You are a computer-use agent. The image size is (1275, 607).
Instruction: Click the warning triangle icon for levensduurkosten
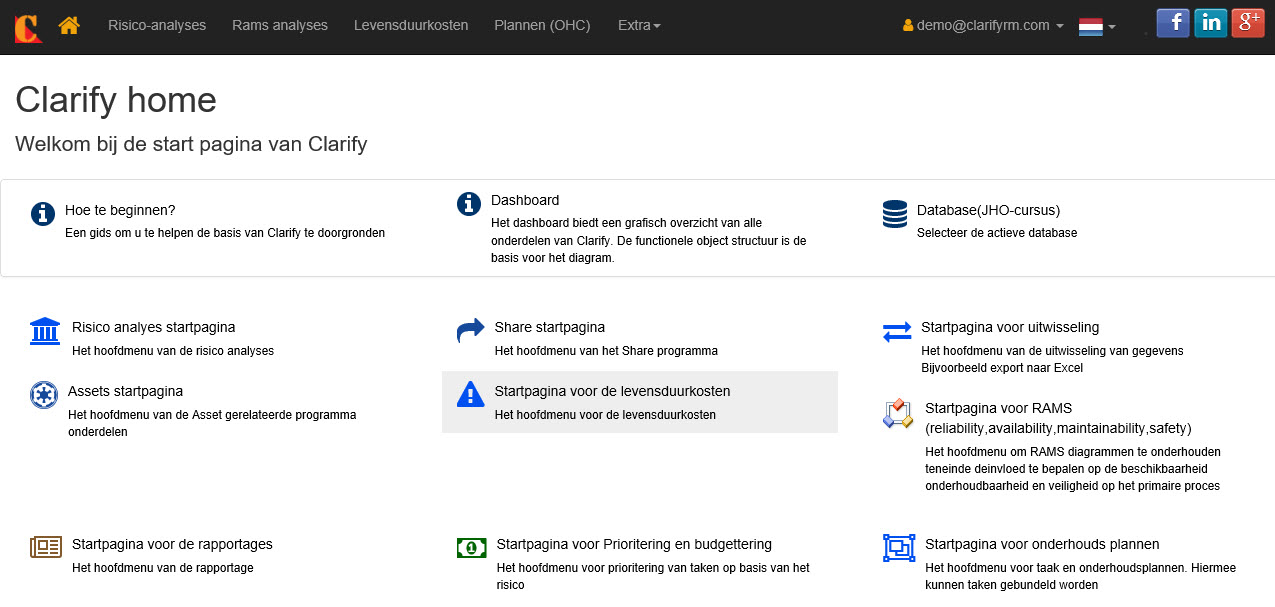470,395
